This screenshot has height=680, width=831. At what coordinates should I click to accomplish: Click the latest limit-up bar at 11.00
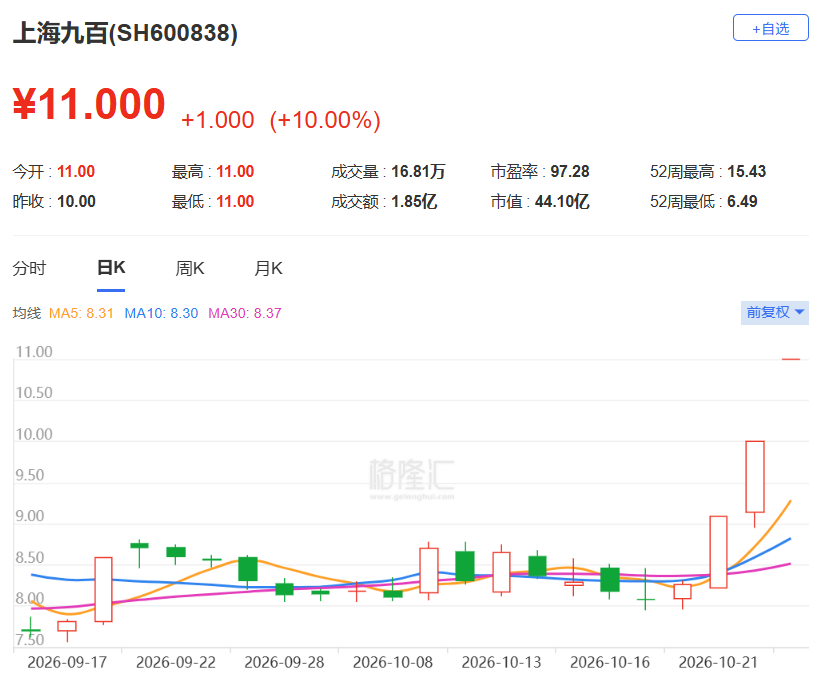point(791,359)
